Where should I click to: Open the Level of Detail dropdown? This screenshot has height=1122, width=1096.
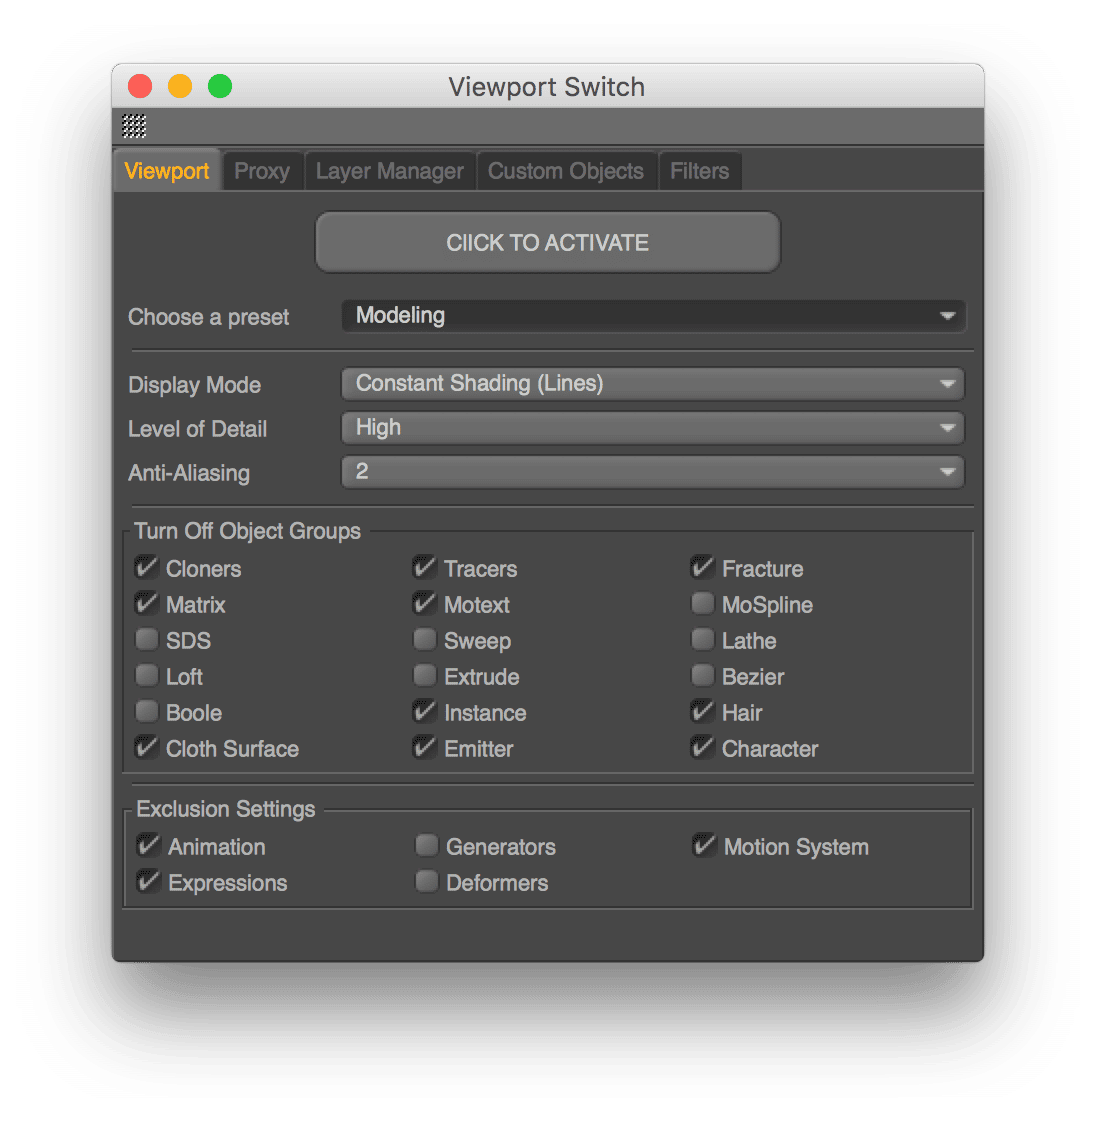653,428
